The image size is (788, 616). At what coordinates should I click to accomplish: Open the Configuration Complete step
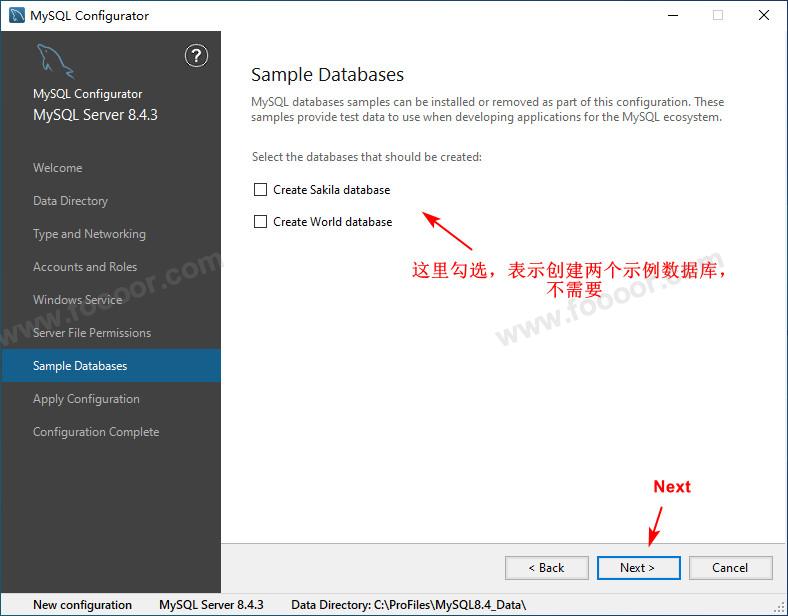click(x=96, y=432)
